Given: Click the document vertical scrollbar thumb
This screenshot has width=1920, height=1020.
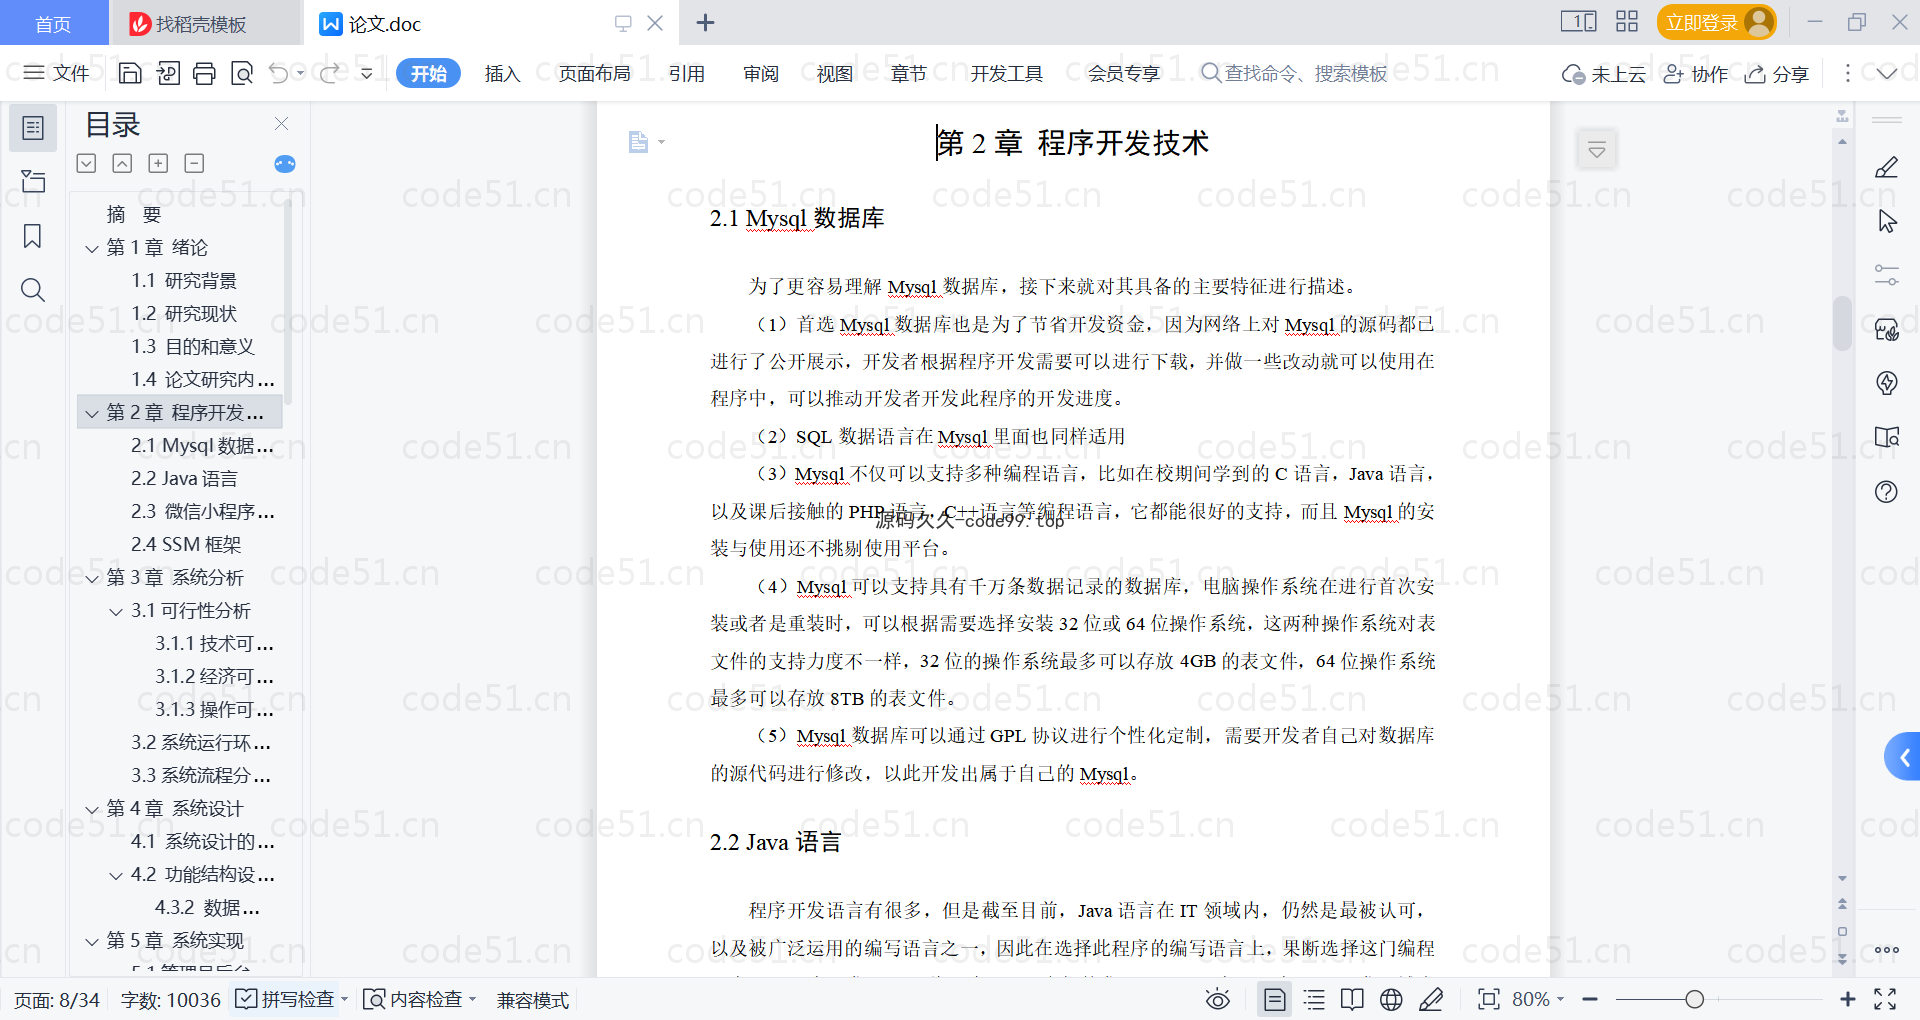Looking at the screenshot, I should coord(1842,323).
